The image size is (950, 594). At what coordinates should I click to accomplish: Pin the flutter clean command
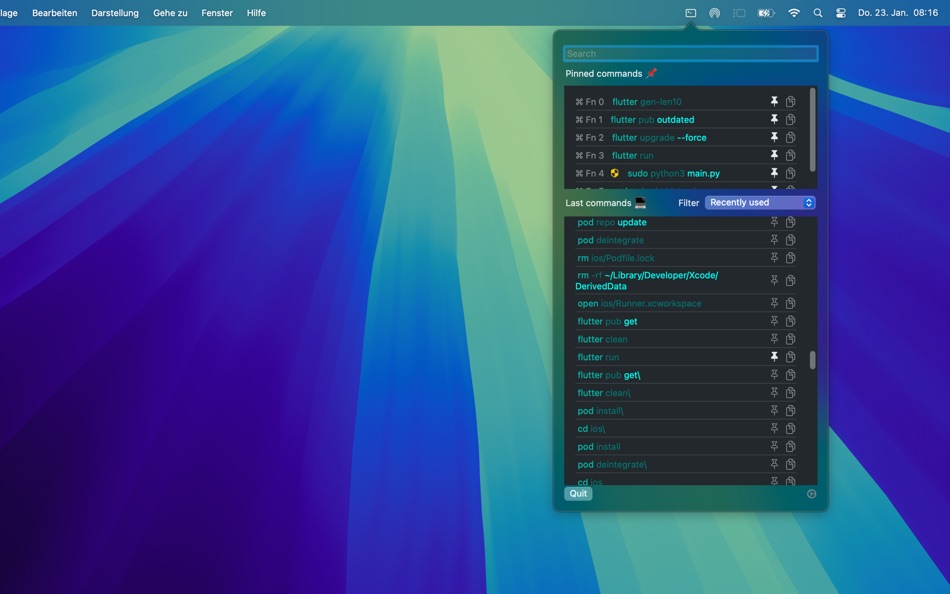774,339
